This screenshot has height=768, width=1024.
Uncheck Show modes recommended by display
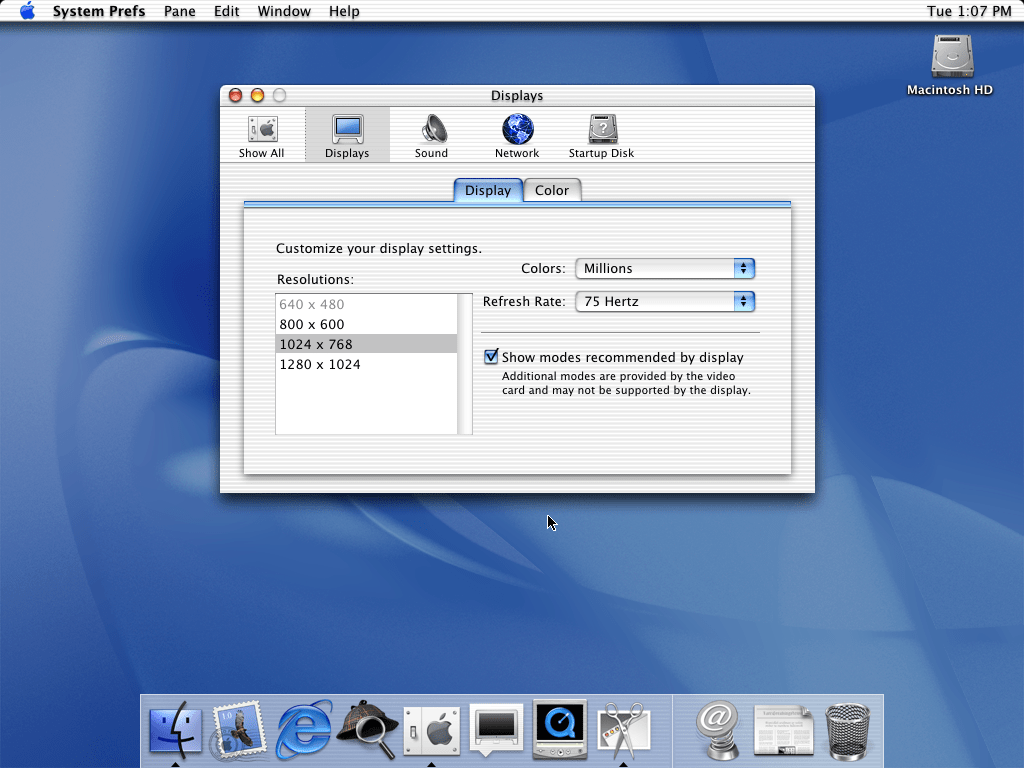(x=491, y=357)
